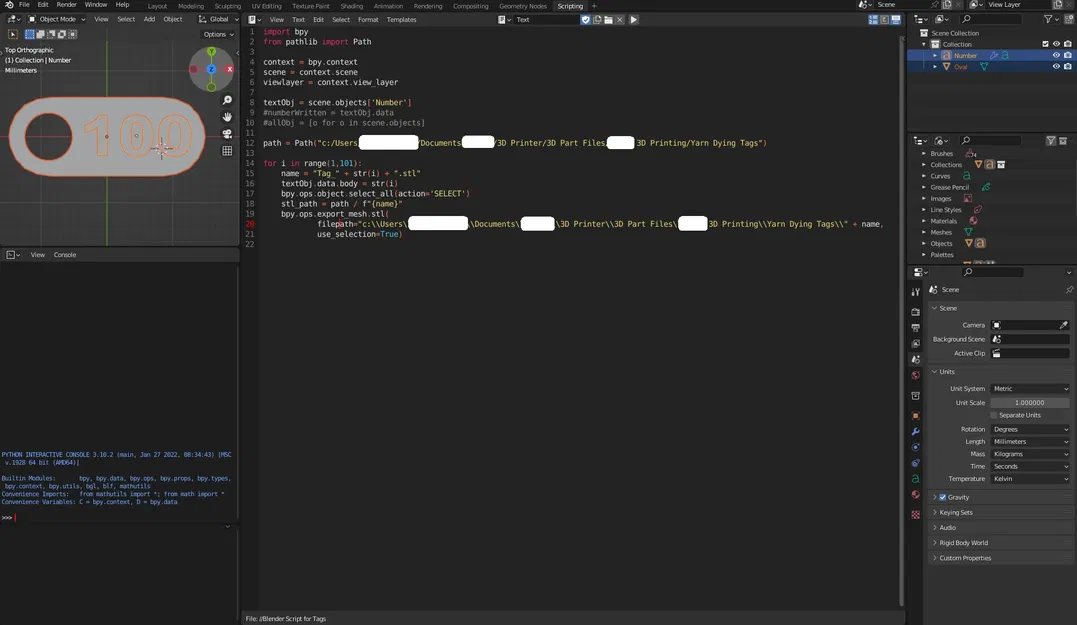Image resolution: width=1077 pixels, height=625 pixels.
Task: Enable Separate Units checkbox
Action: [993, 415]
